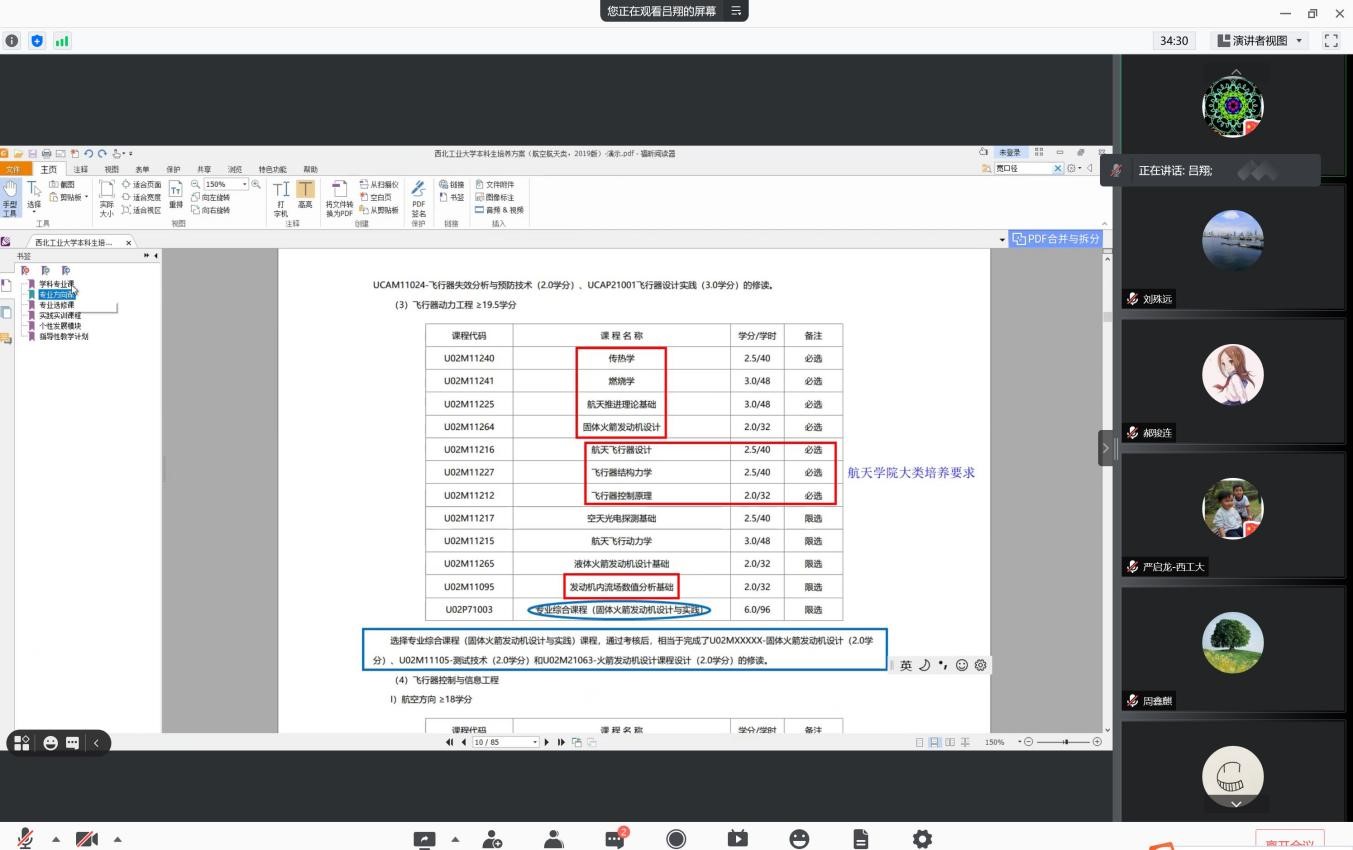
Task: Enter full screen mode via corner icon
Action: coord(1330,41)
